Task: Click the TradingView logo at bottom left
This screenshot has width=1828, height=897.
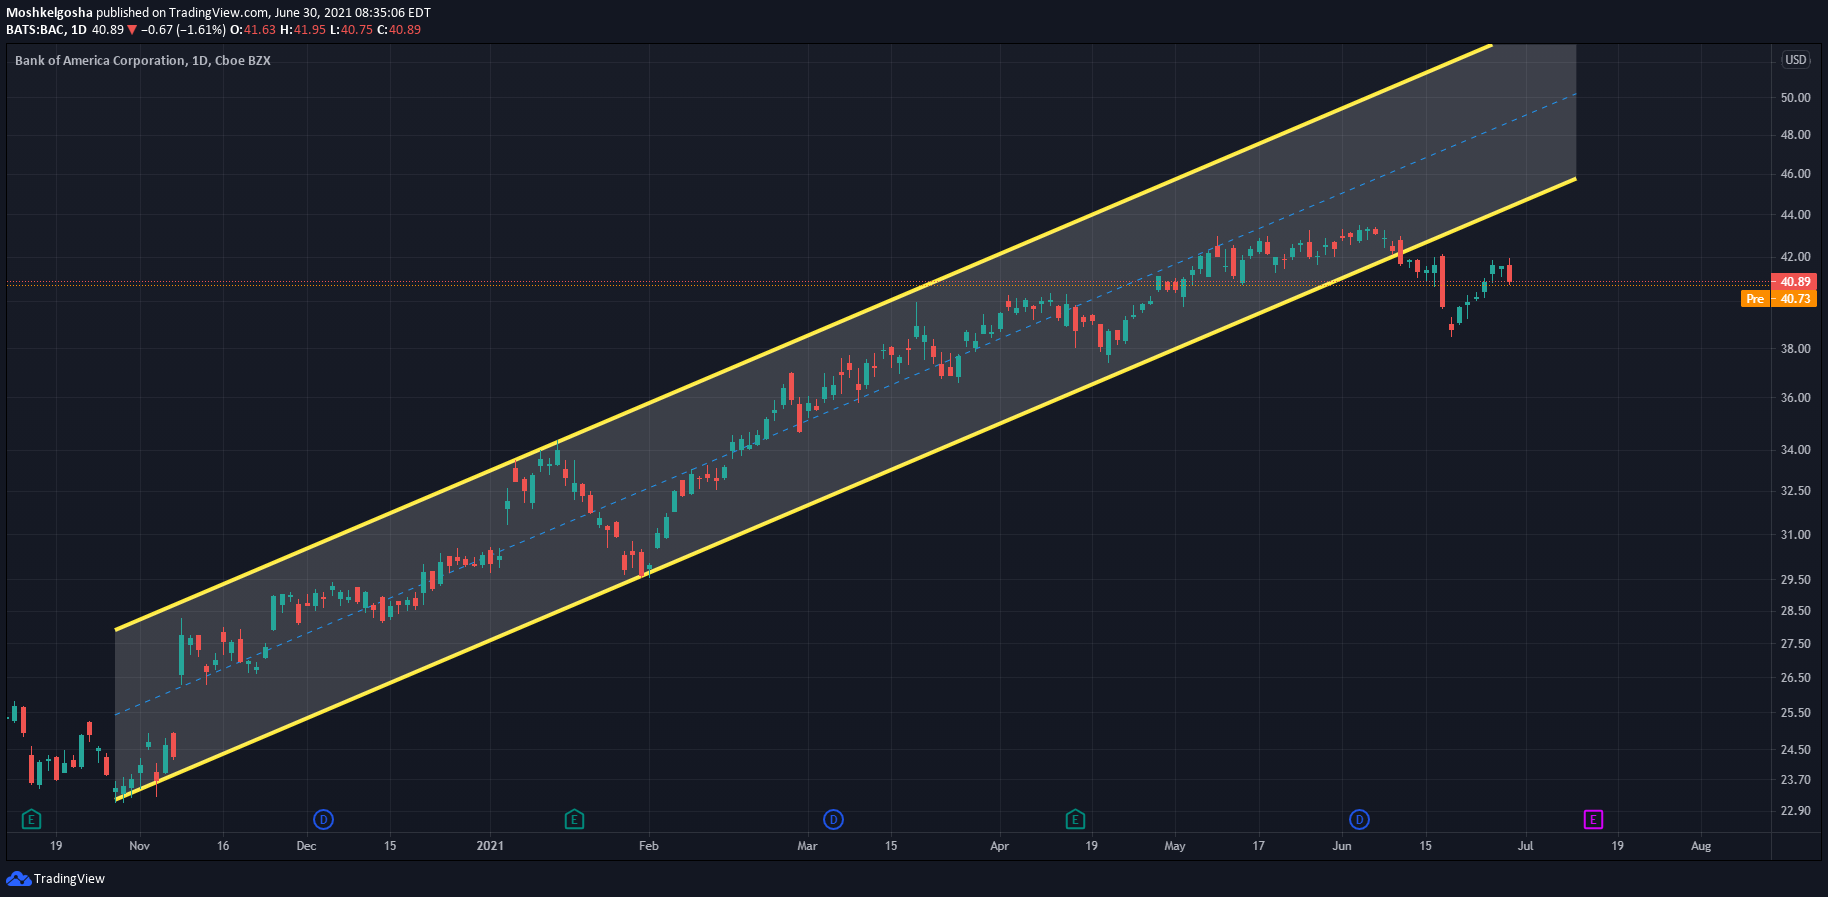Action: point(56,879)
